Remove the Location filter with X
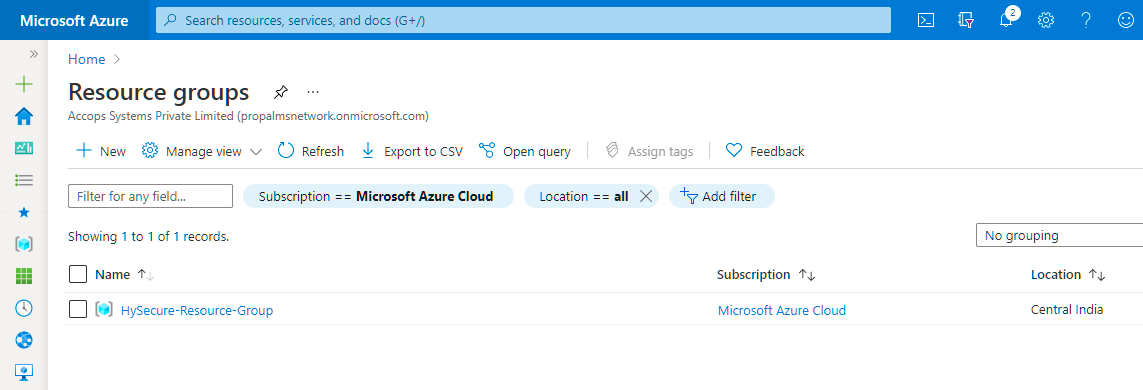The width and height of the screenshot is (1143, 390). click(x=645, y=196)
